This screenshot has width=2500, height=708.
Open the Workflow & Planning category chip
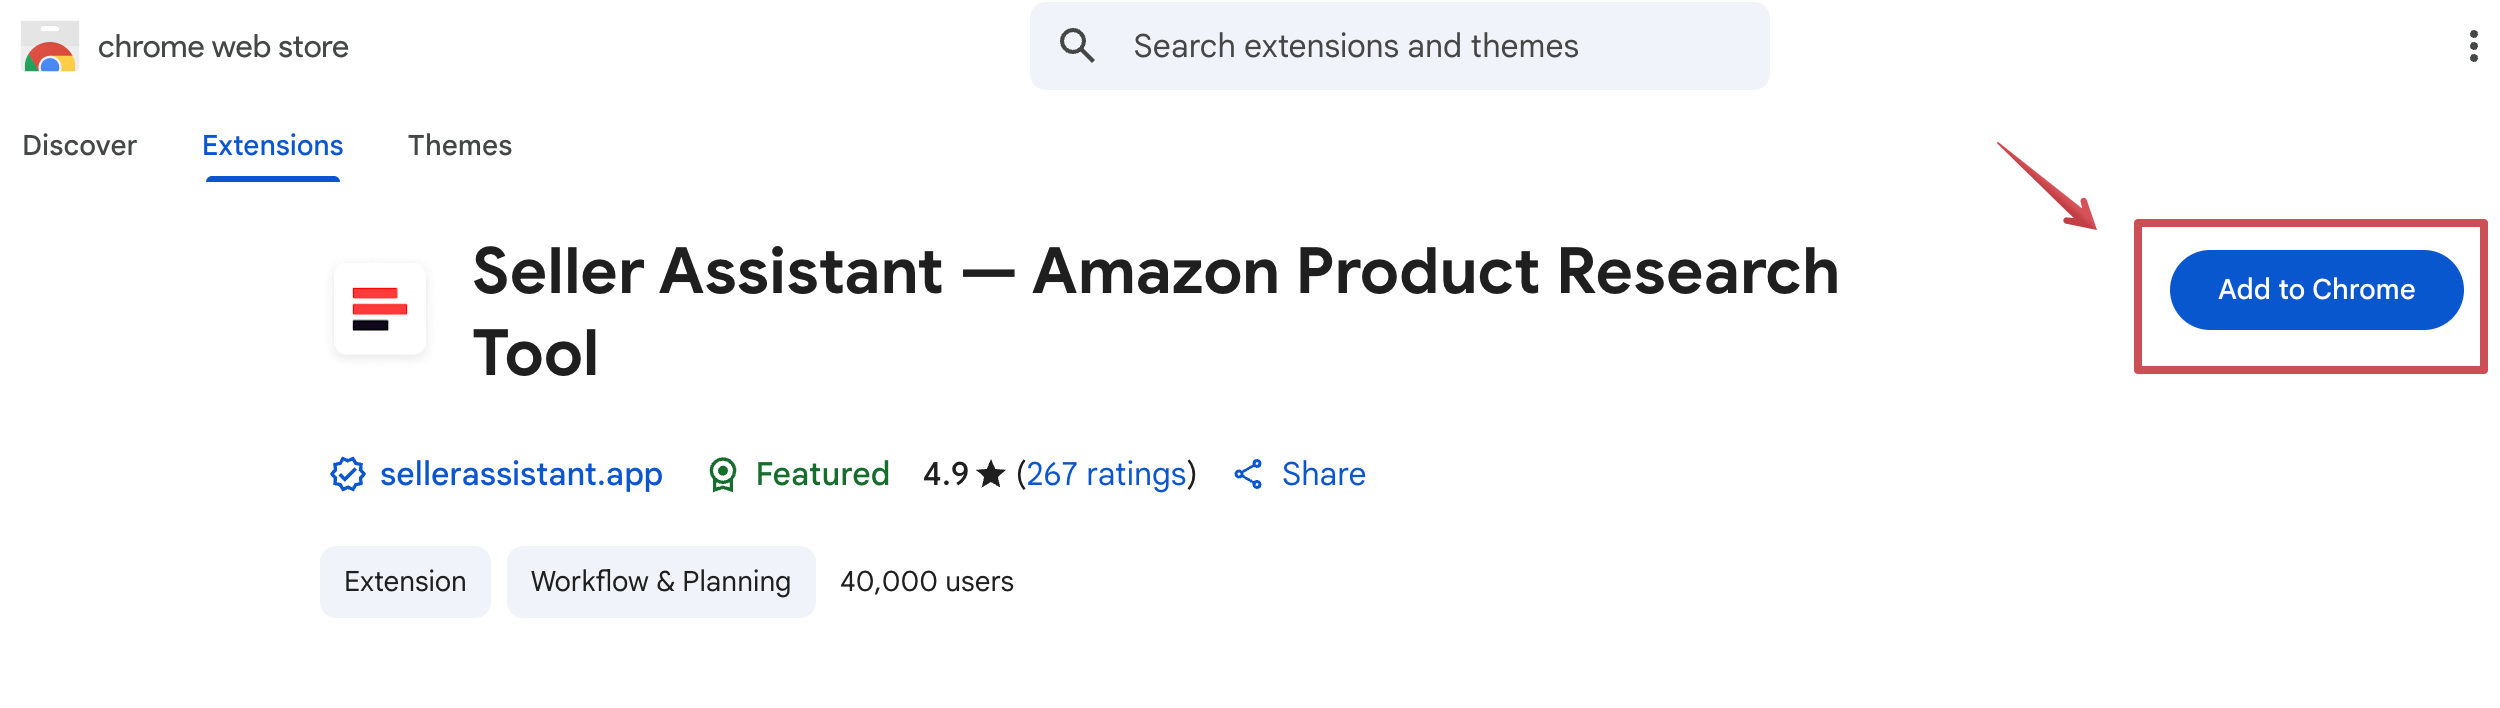661,582
